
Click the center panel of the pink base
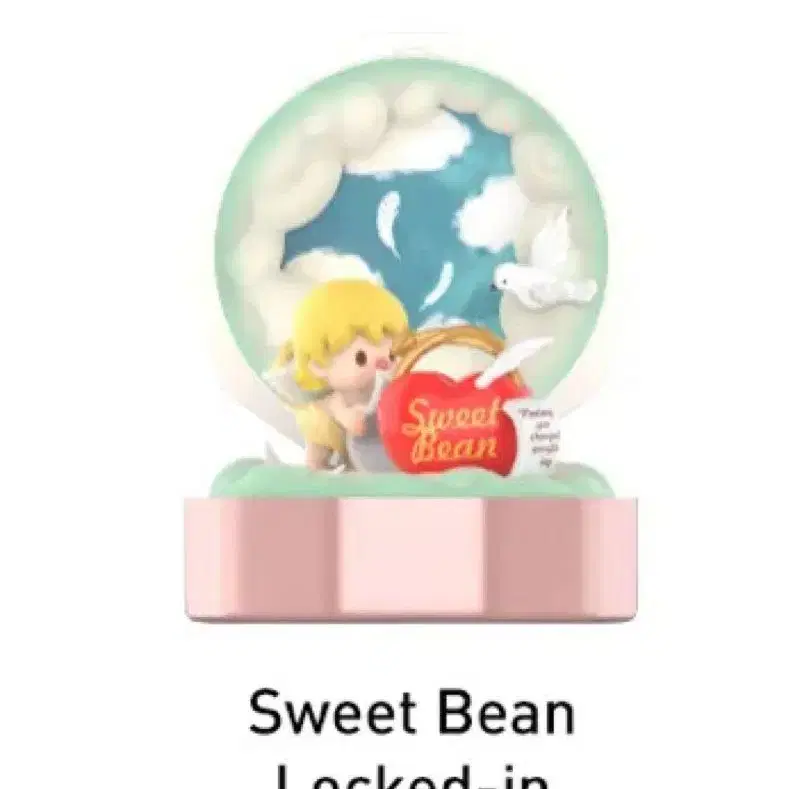click(x=411, y=556)
